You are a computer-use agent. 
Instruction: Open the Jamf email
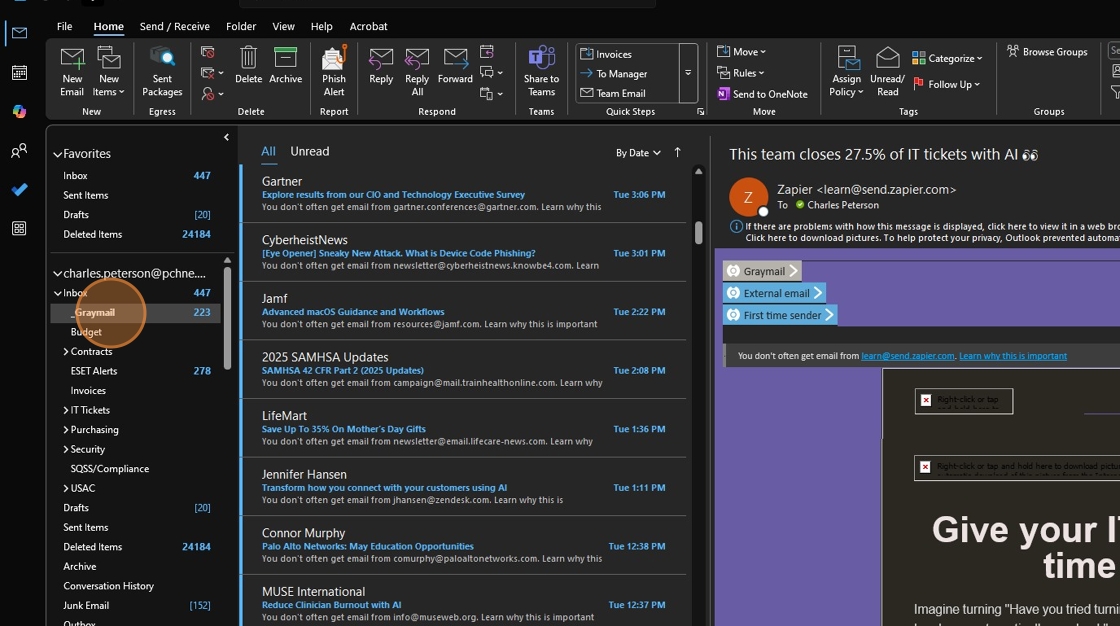pyautogui.click(x=464, y=311)
